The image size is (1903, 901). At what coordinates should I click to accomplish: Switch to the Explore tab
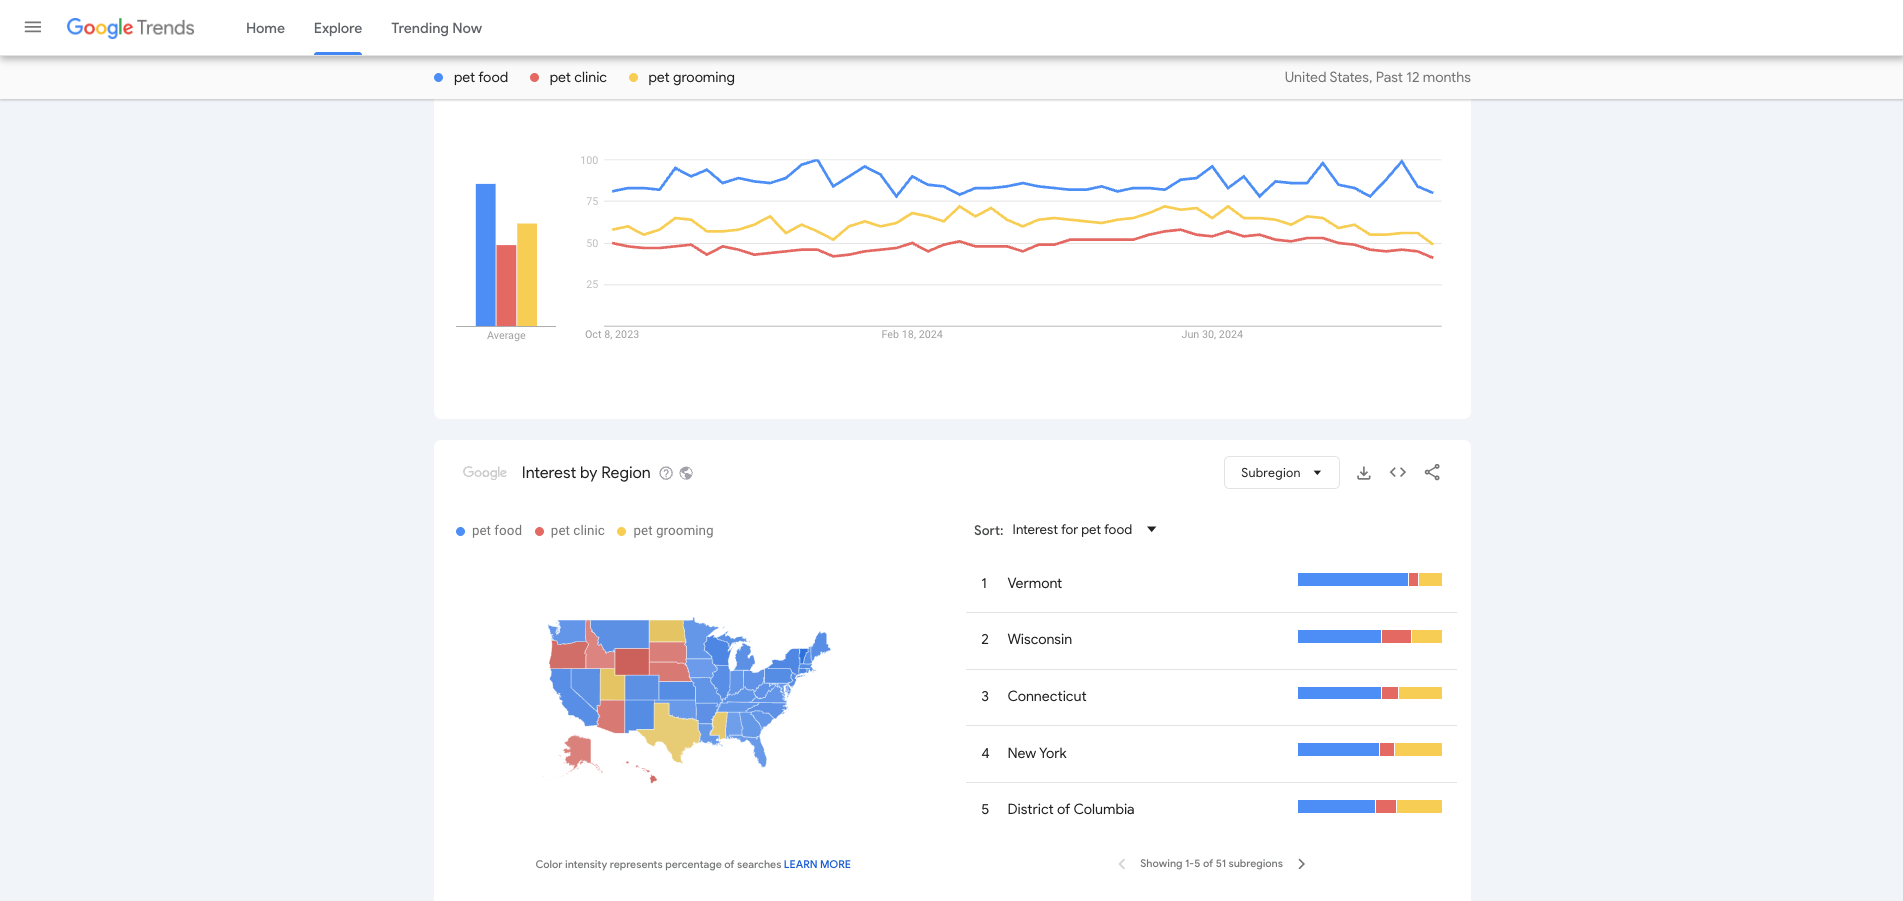(x=338, y=28)
